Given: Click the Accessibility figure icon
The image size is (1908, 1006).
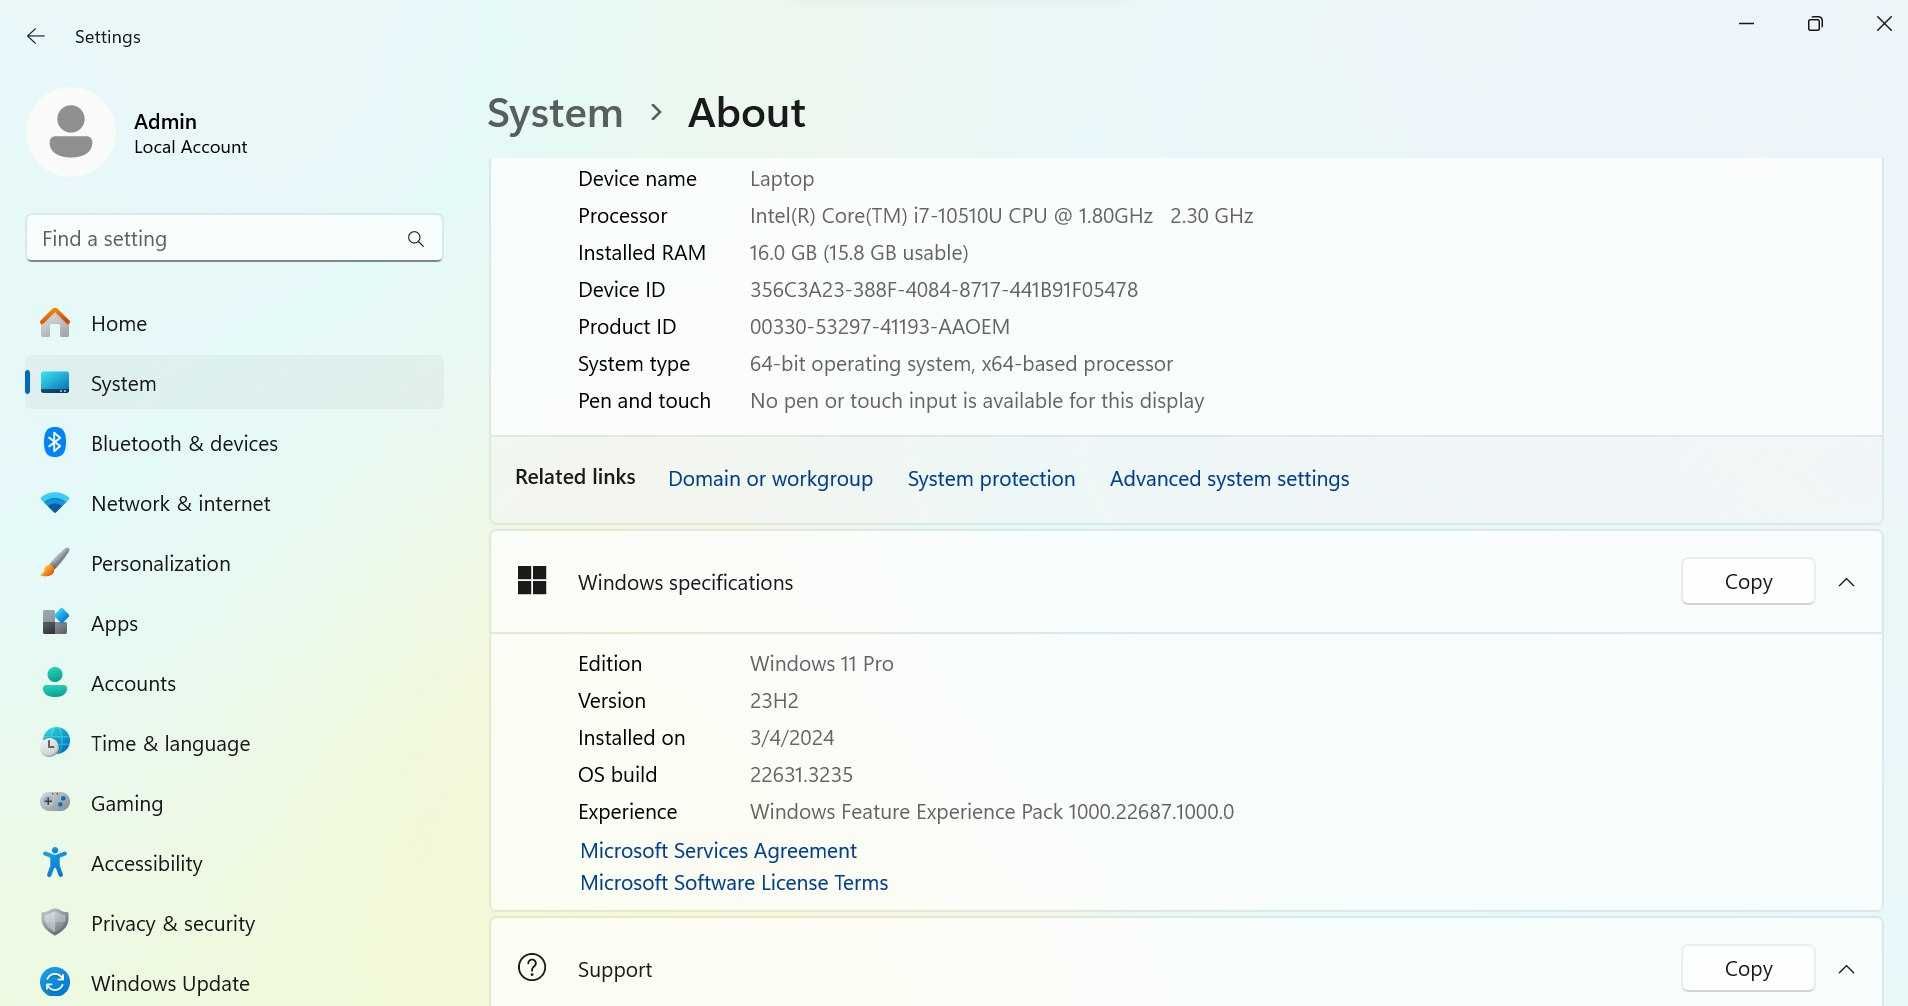Looking at the screenshot, I should point(55,862).
